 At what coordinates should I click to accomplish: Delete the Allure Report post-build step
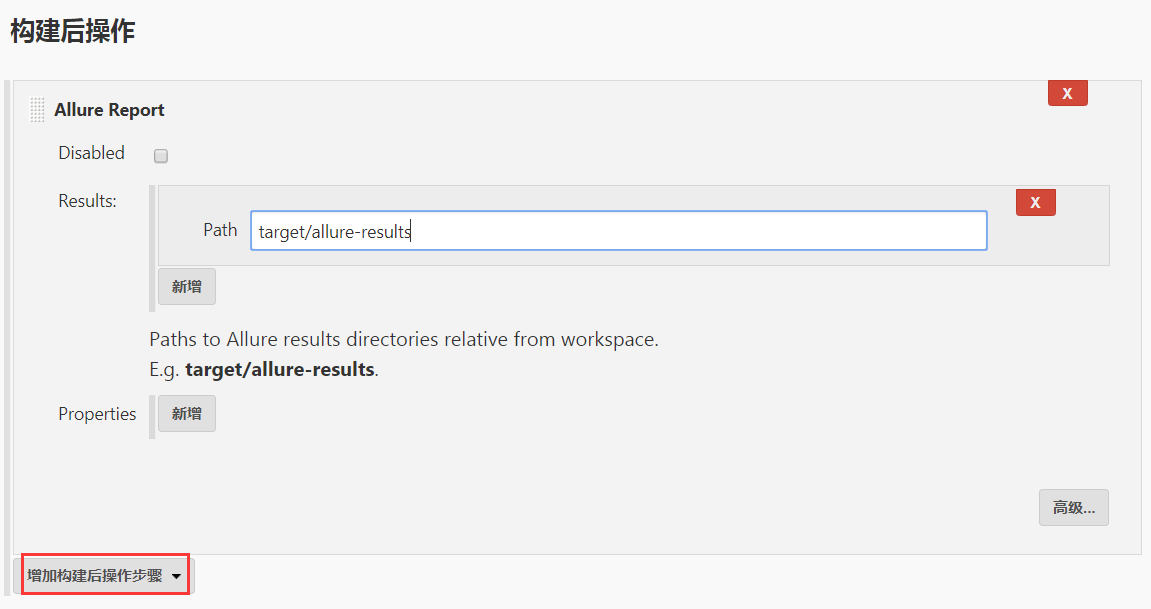(1067, 93)
